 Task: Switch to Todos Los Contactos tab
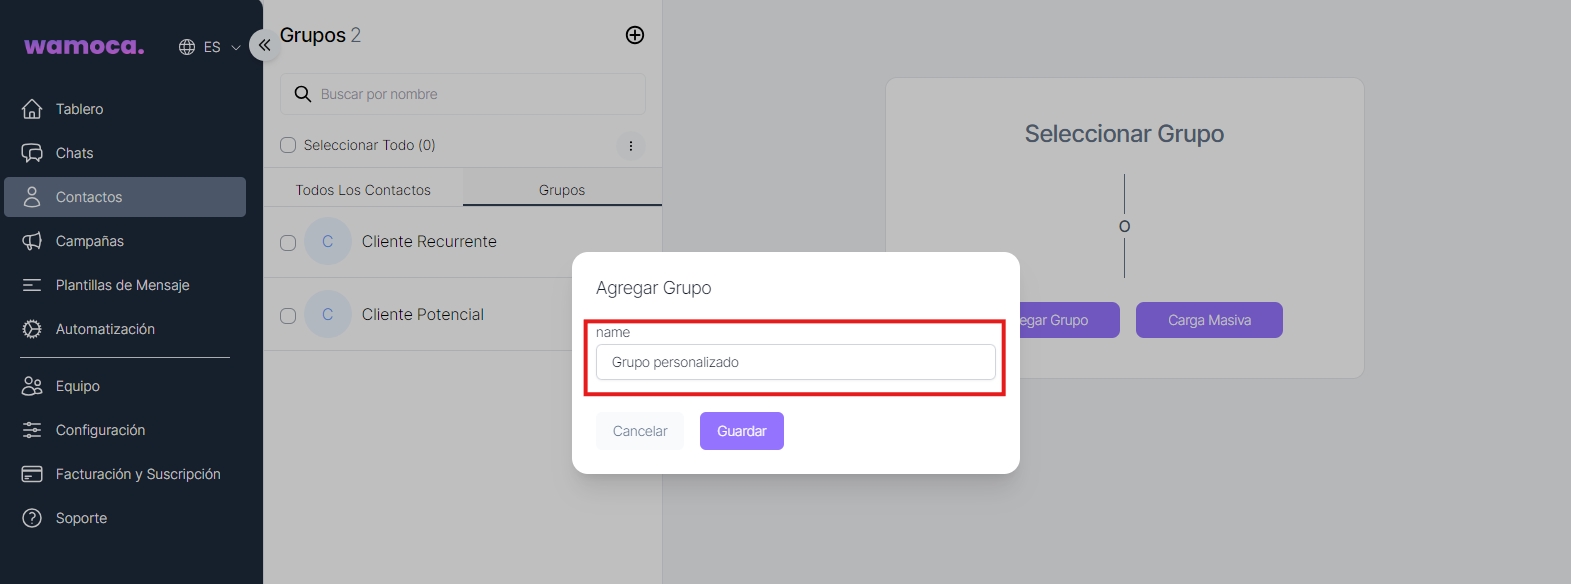363,190
